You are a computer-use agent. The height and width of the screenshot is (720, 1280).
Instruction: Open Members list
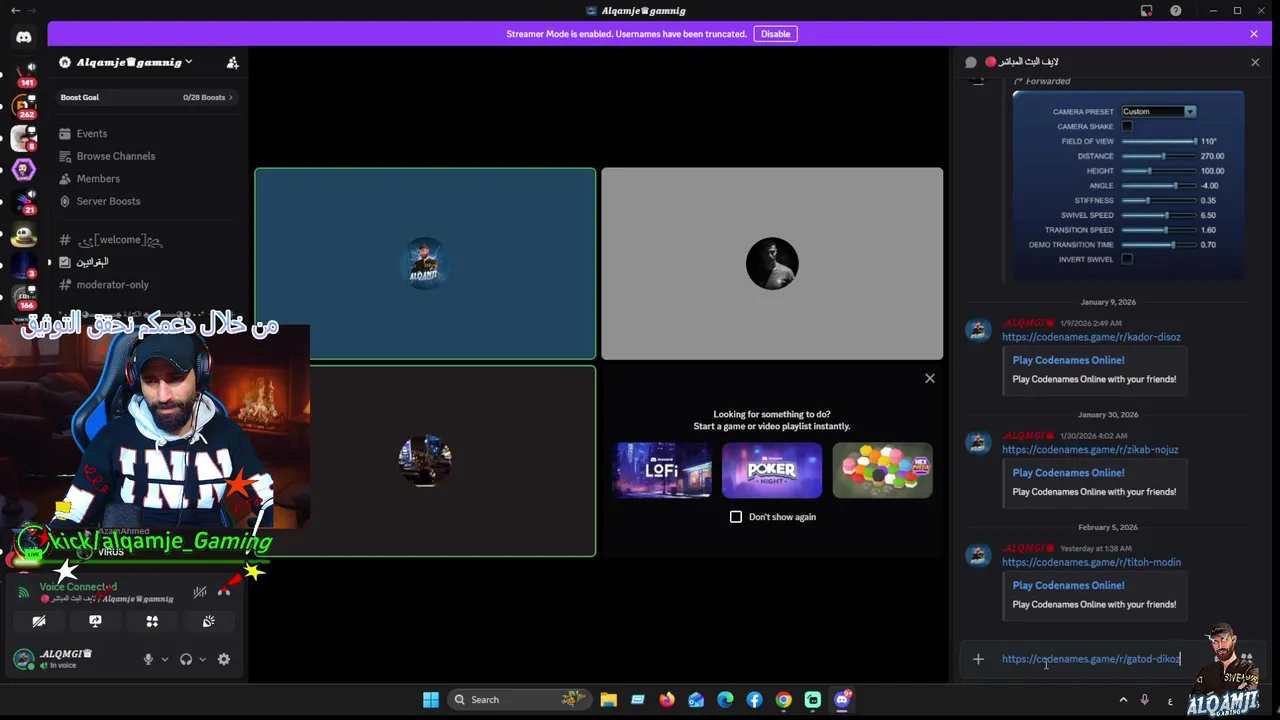click(x=98, y=178)
